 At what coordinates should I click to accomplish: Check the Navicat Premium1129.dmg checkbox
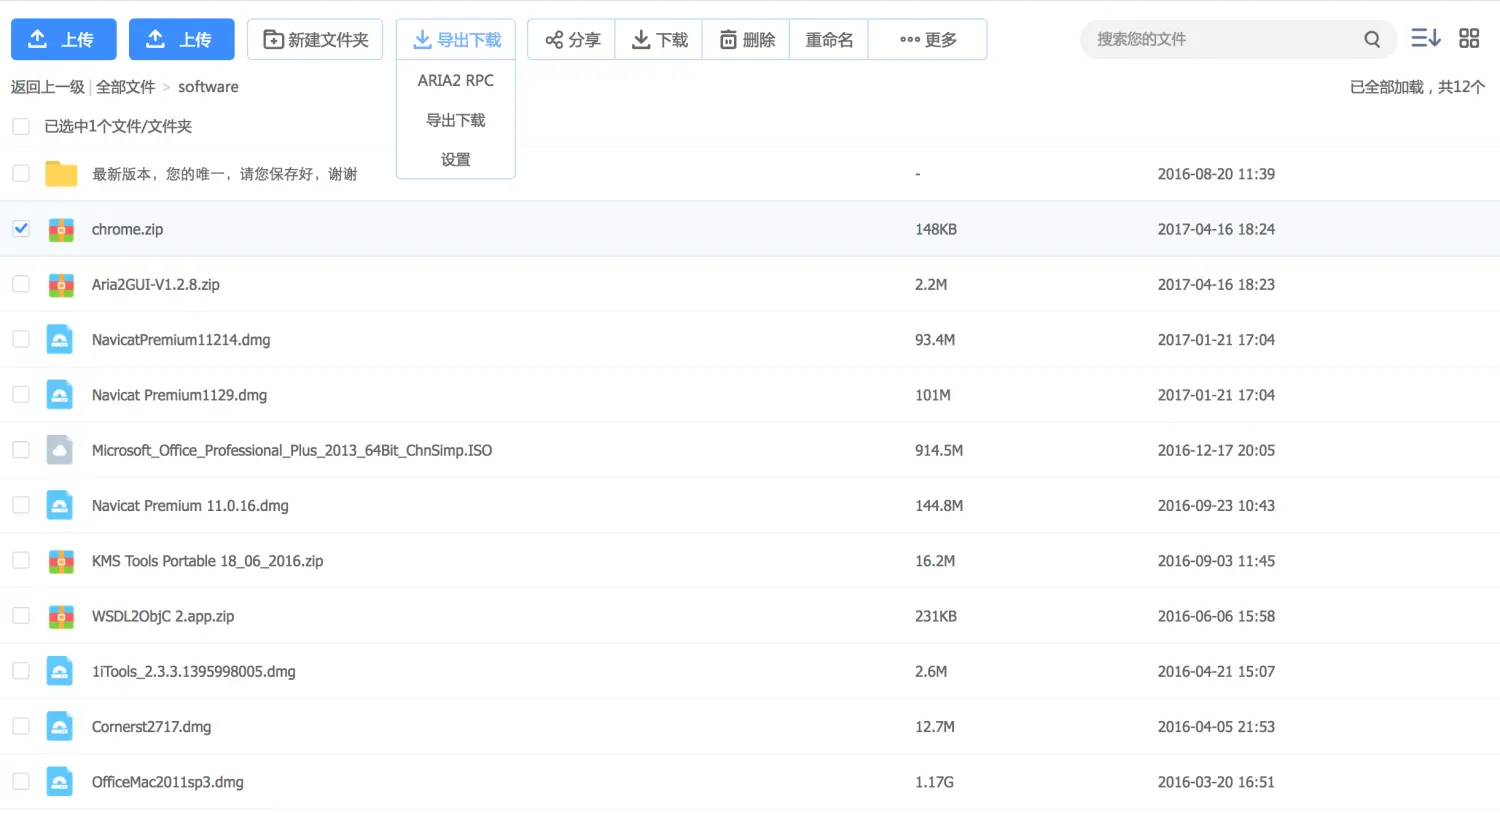(x=21, y=394)
